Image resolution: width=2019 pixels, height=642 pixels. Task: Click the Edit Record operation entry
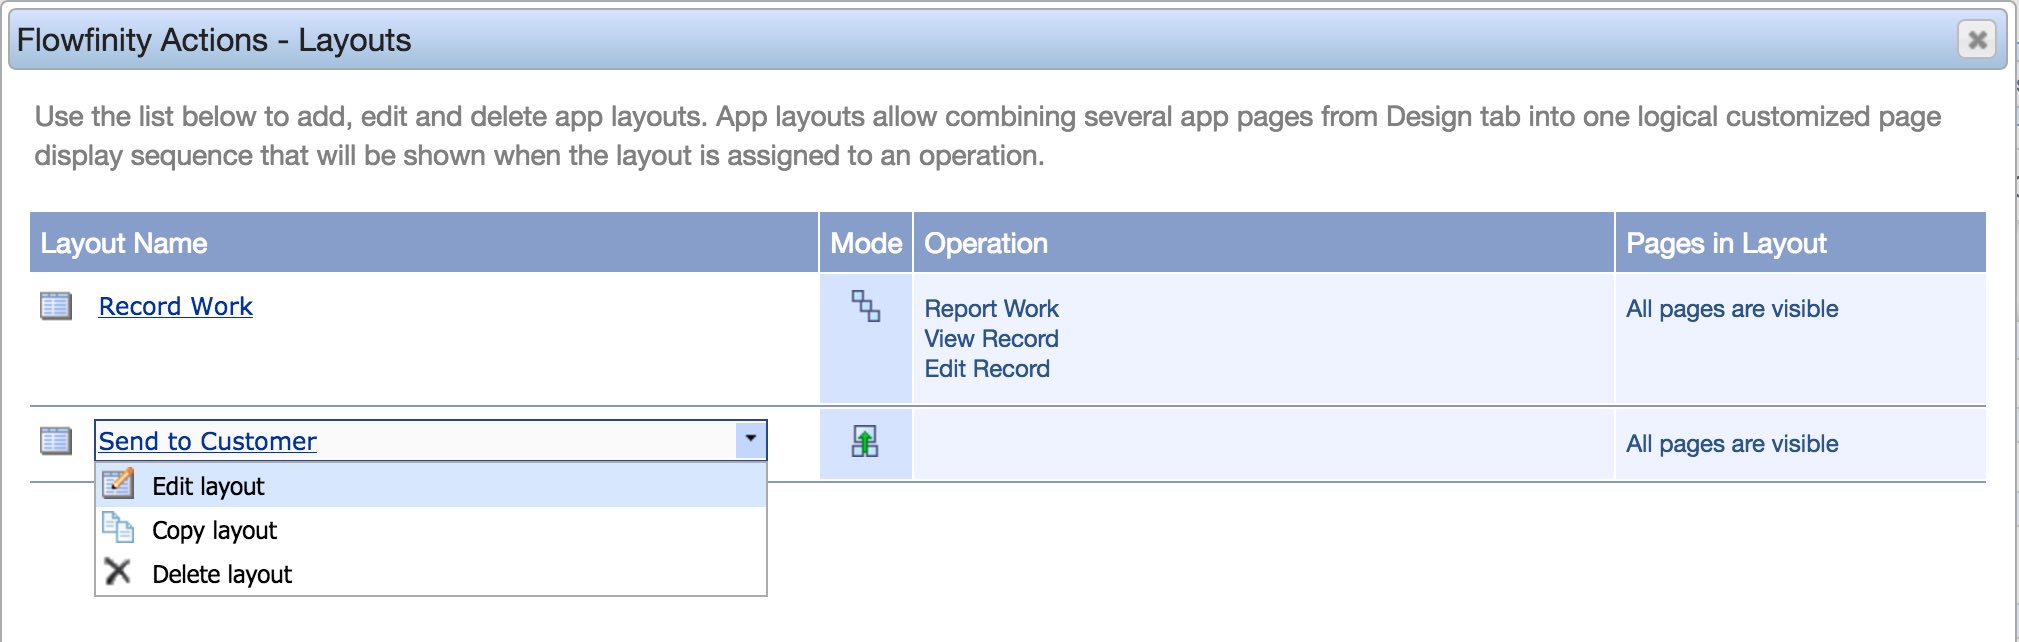(x=987, y=369)
